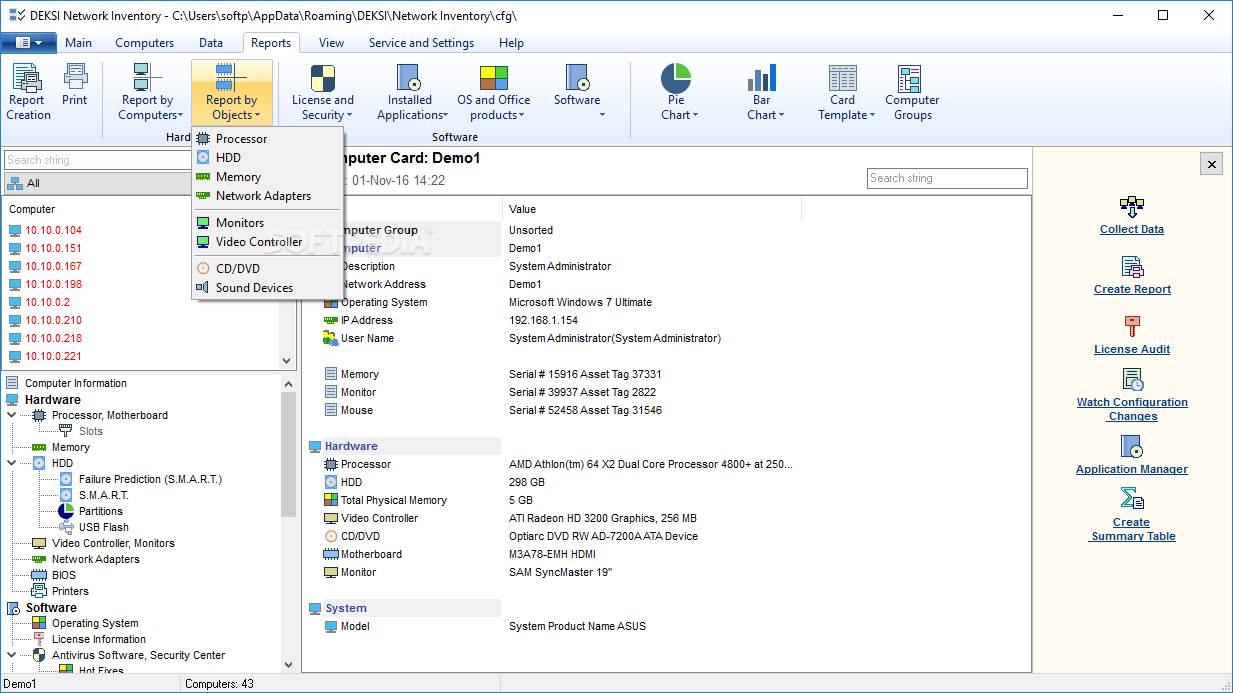Select computer 10.10.0.104
The width and height of the screenshot is (1233, 693).
coord(54,230)
